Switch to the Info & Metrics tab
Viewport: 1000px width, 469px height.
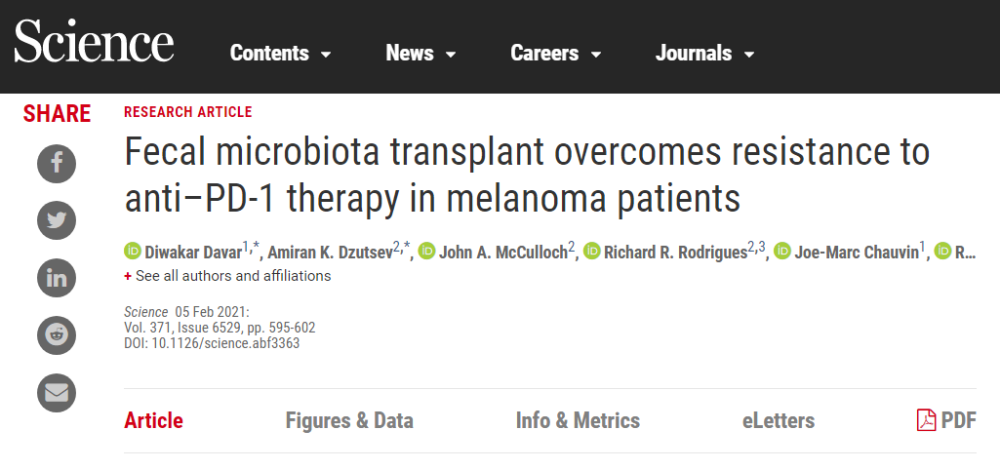[578, 421]
